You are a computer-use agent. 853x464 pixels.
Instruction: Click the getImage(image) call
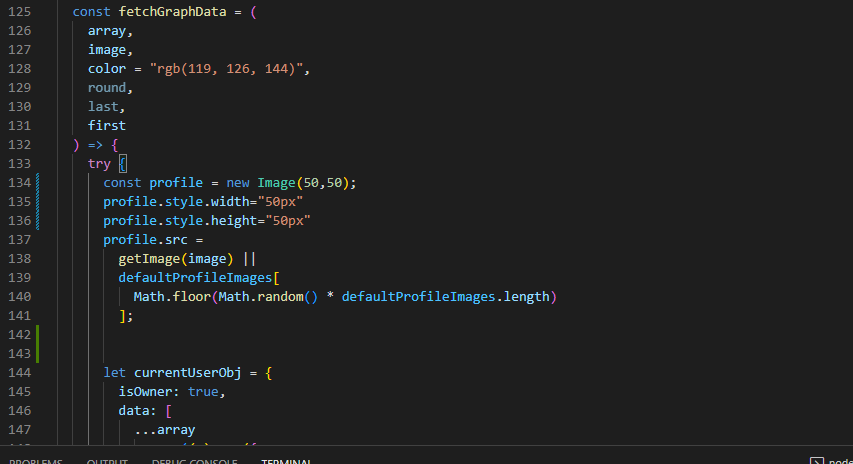(x=176, y=259)
